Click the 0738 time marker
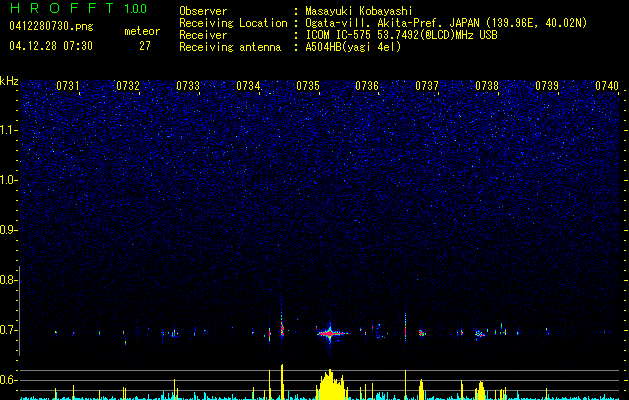 [487, 85]
